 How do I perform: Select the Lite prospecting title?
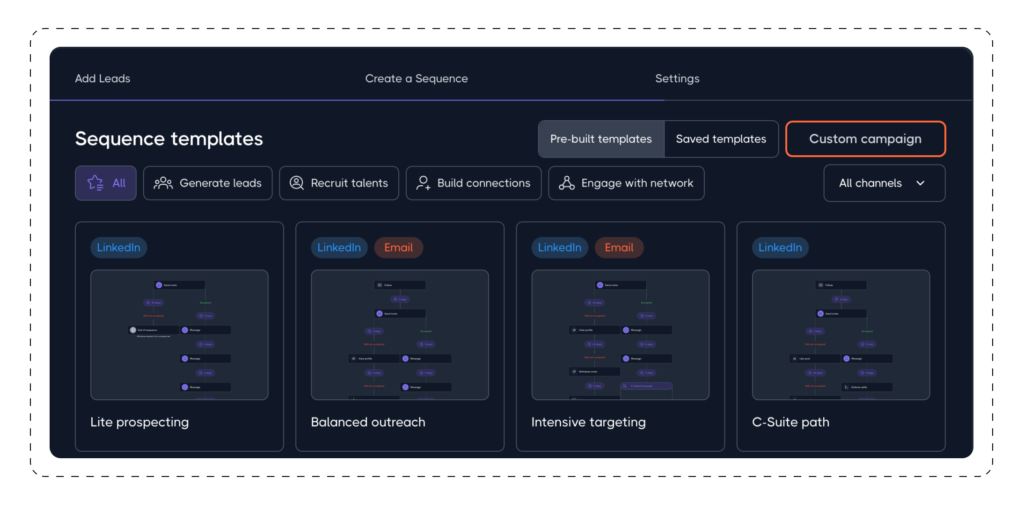click(x=139, y=422)
